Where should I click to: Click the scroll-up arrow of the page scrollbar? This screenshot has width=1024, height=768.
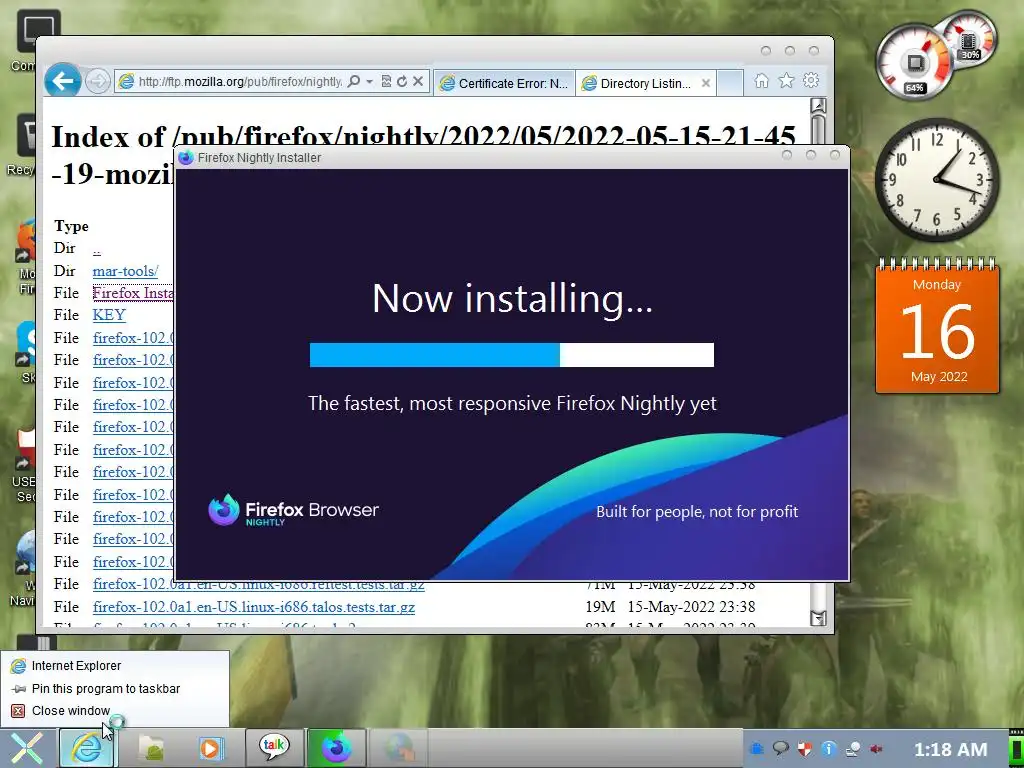(x=818, y=106)
